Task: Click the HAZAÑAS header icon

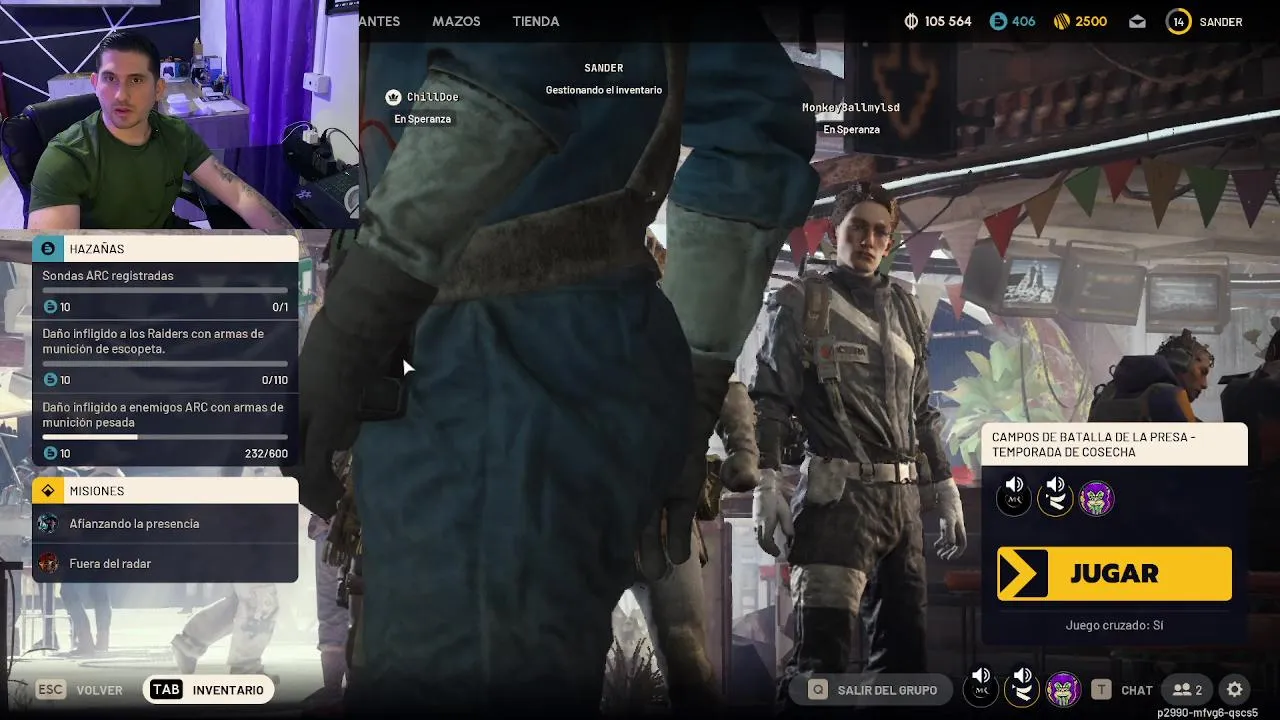Action: click(48, 248)
